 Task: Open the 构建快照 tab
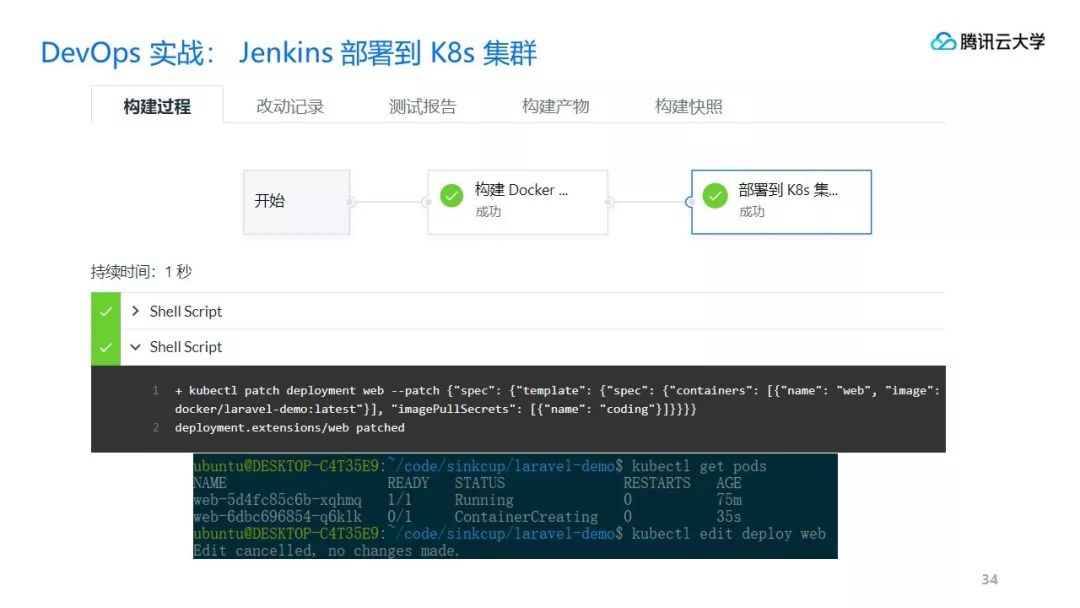(x=688, y=106)
